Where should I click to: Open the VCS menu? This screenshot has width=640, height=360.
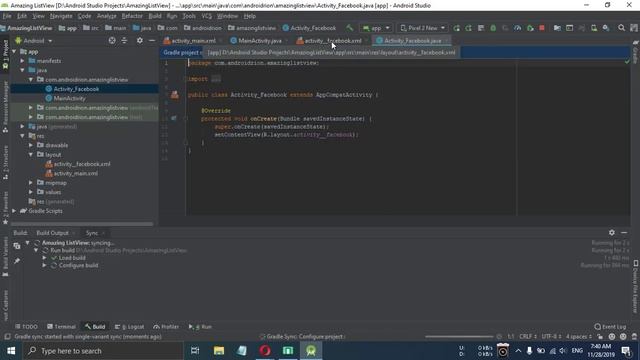[x=207, y=16]
